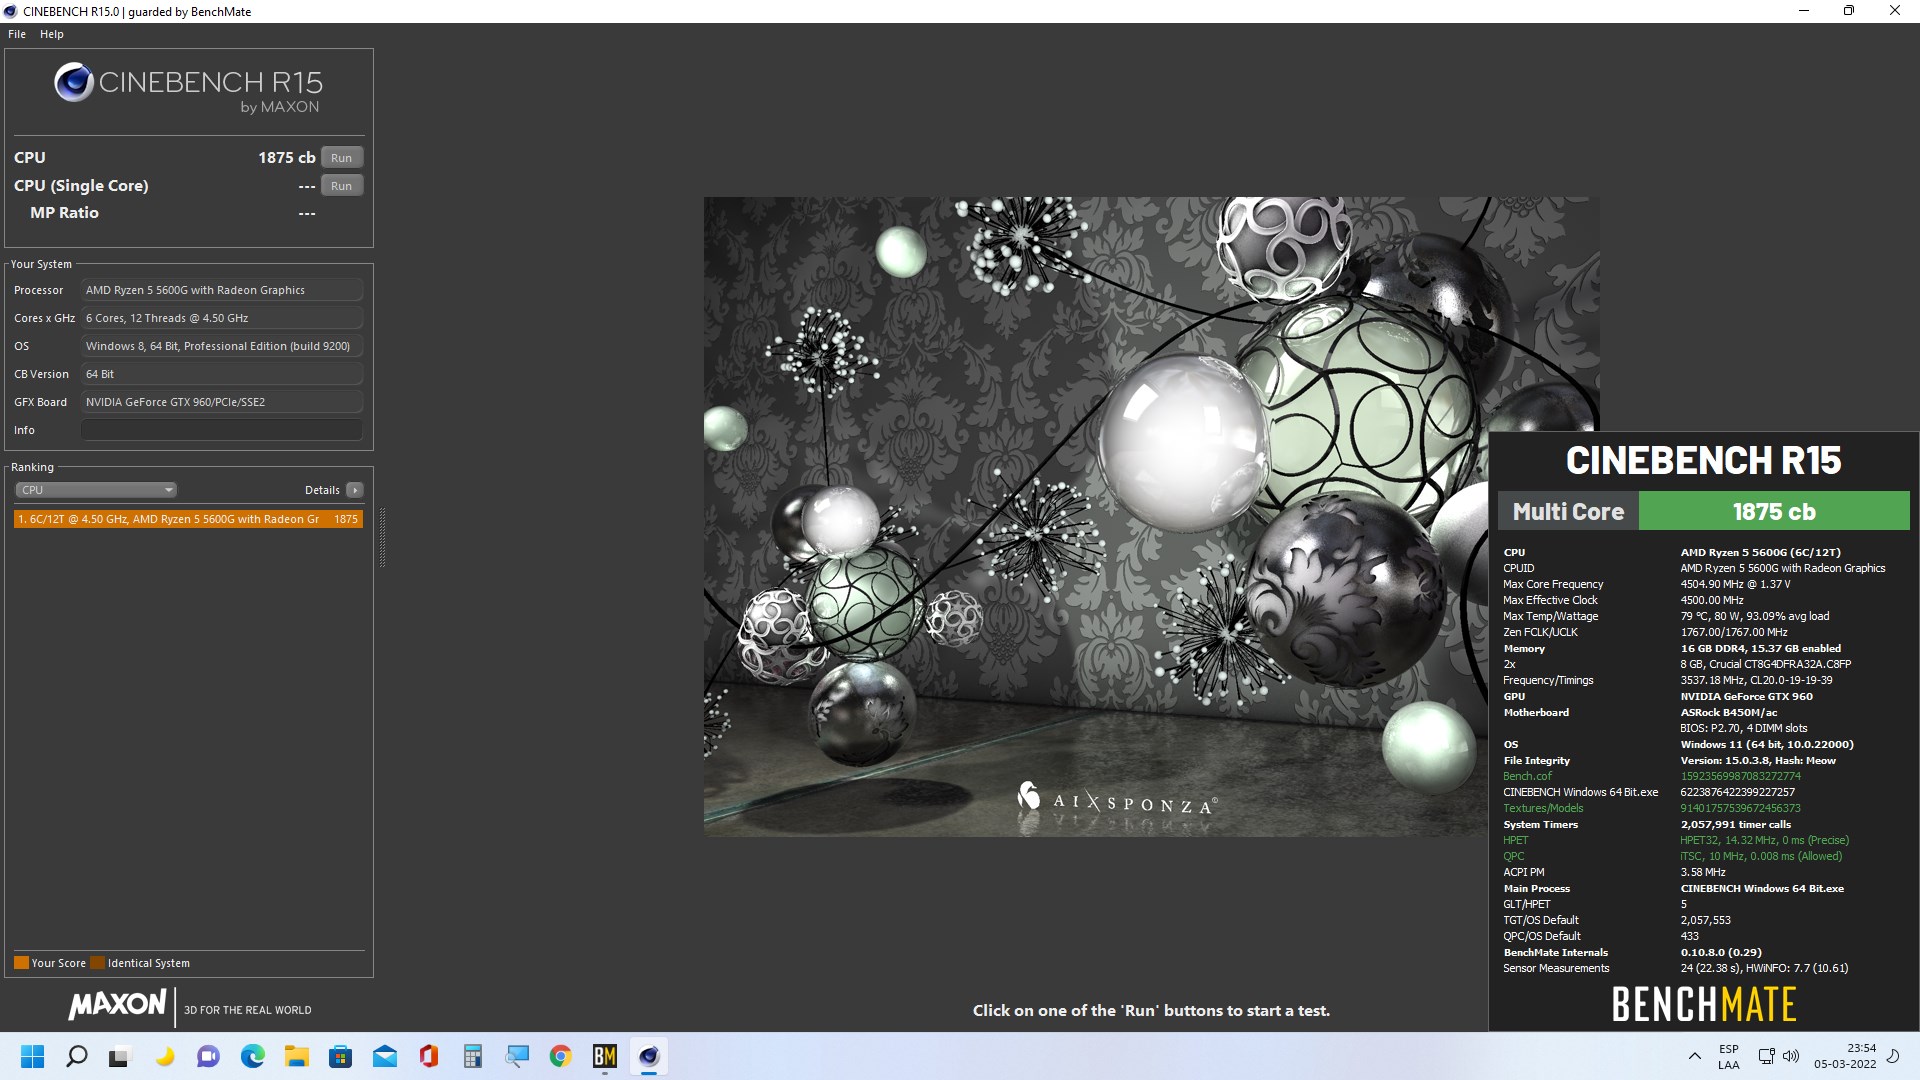
Task: Open taskbar Search
Action: tap(76, 1056)
